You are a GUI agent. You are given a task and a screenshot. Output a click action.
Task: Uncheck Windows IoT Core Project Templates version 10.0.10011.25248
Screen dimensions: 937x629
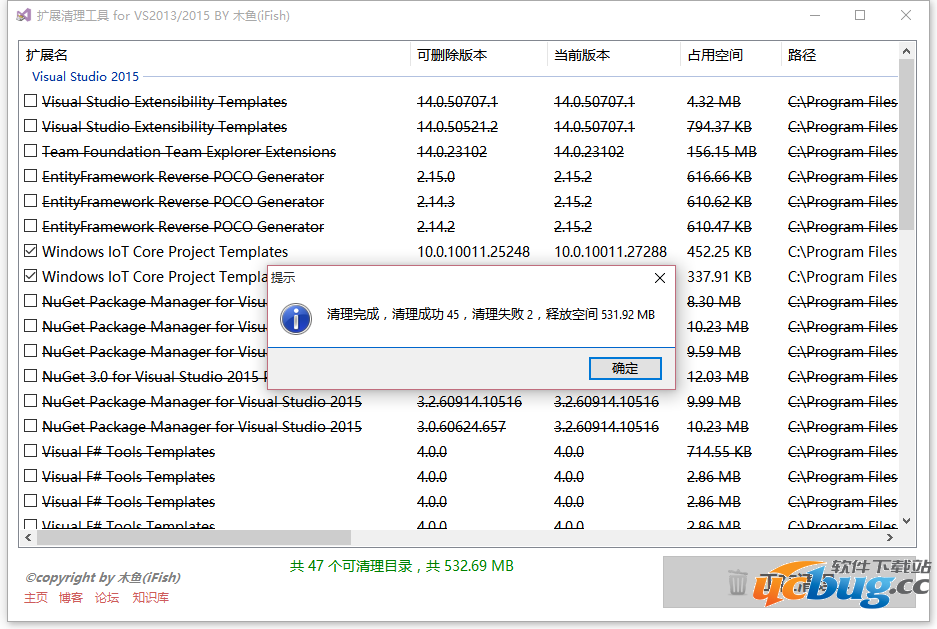(30, 251)
